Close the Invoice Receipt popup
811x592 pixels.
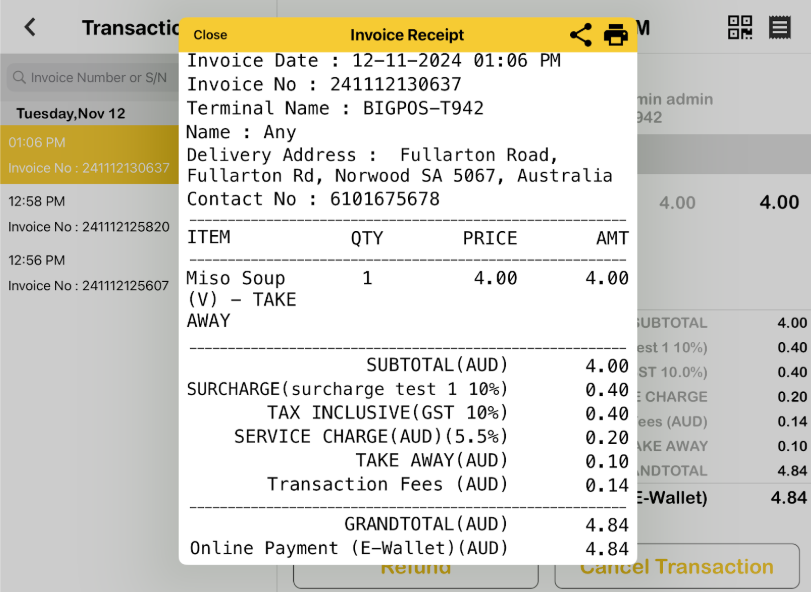[x=210, y=35]
